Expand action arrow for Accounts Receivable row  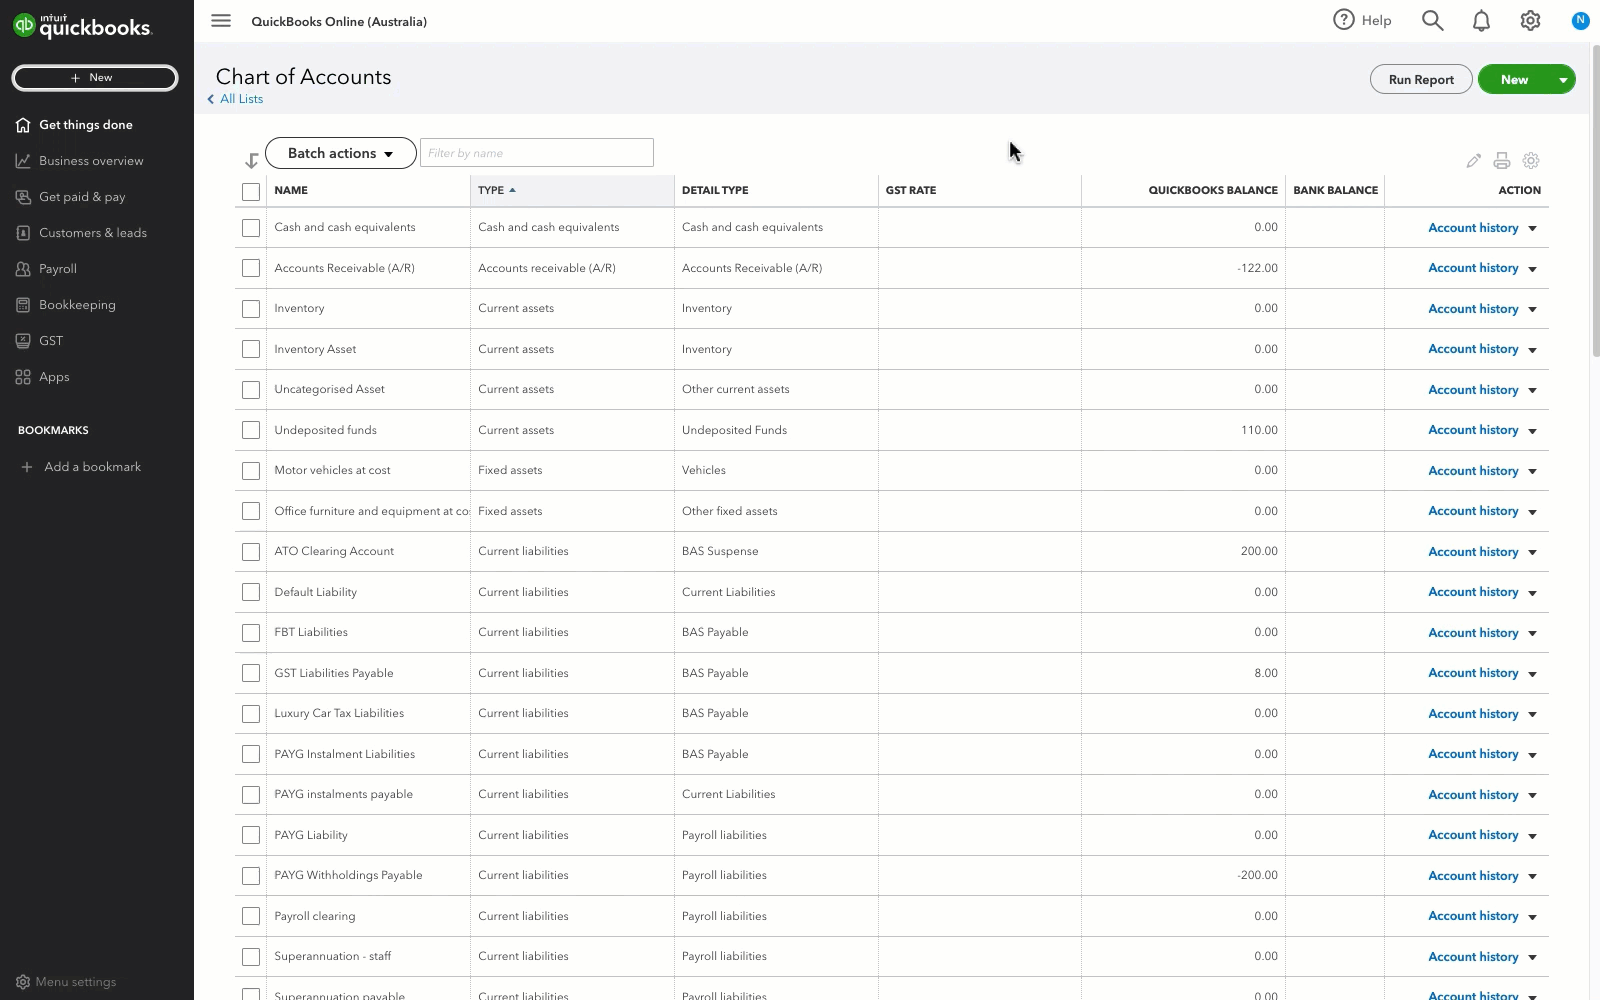(x=1532, y=269)
